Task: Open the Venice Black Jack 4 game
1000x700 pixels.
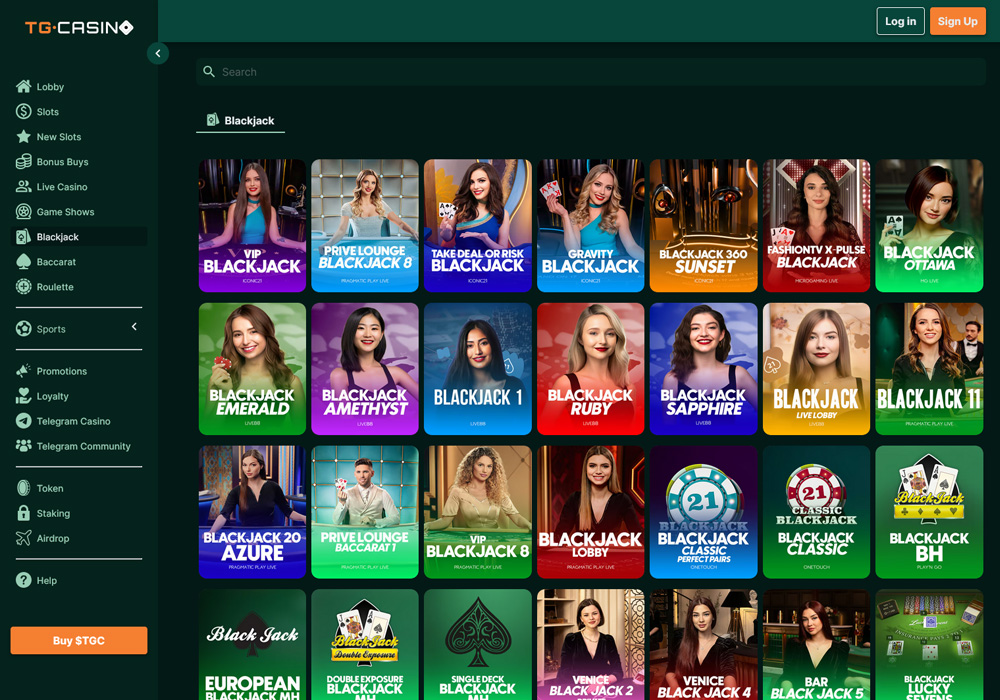Action: tap(703, 645)
